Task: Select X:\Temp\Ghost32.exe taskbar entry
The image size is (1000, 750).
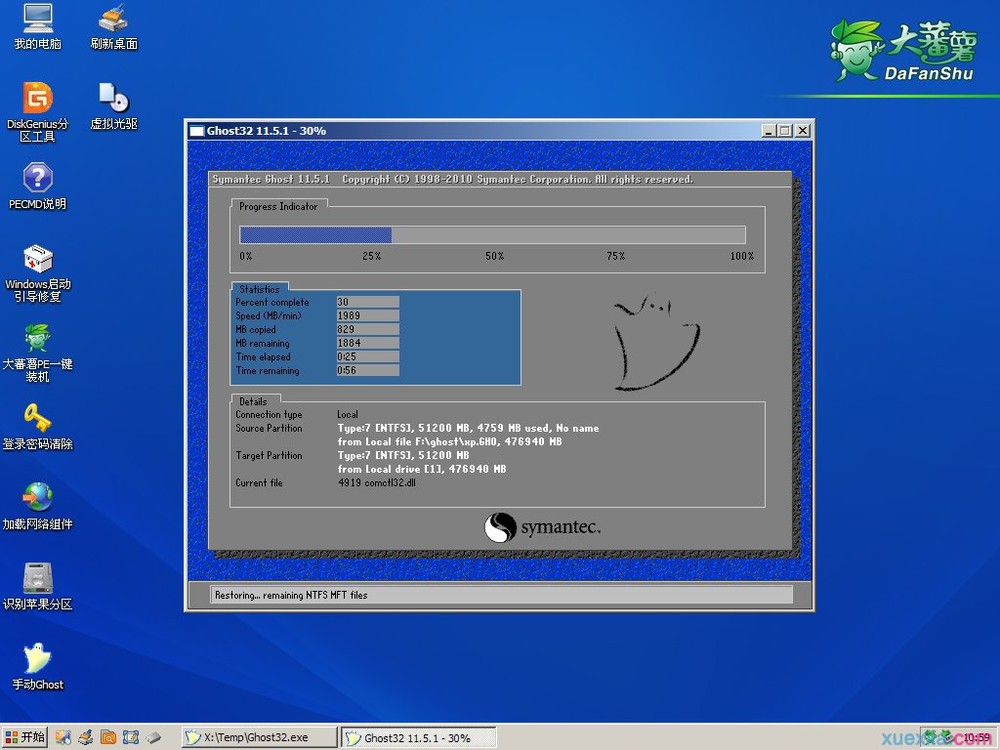Action: click(258, 737)
